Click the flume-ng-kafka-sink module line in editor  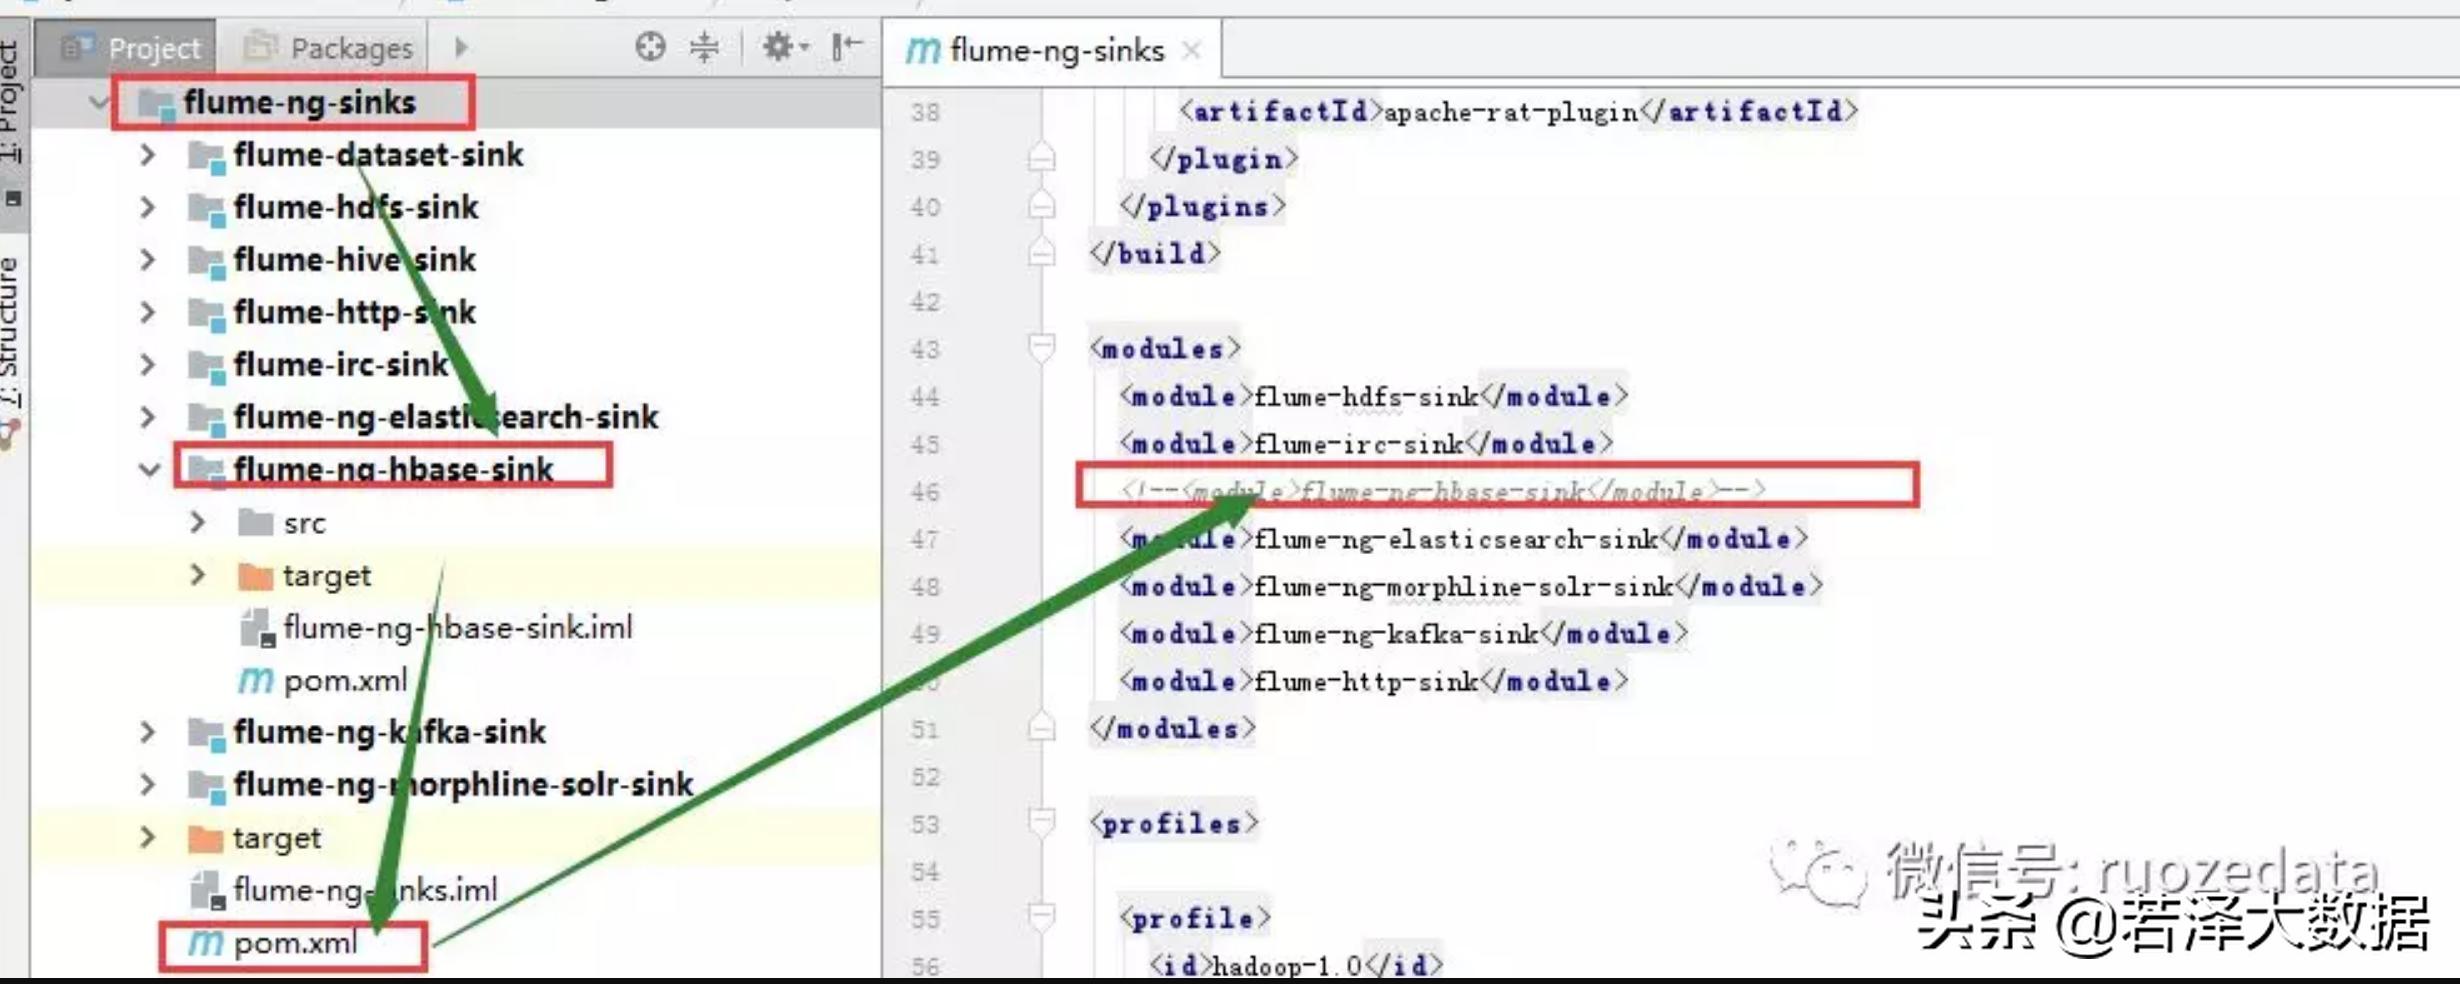click(1404, 633)
